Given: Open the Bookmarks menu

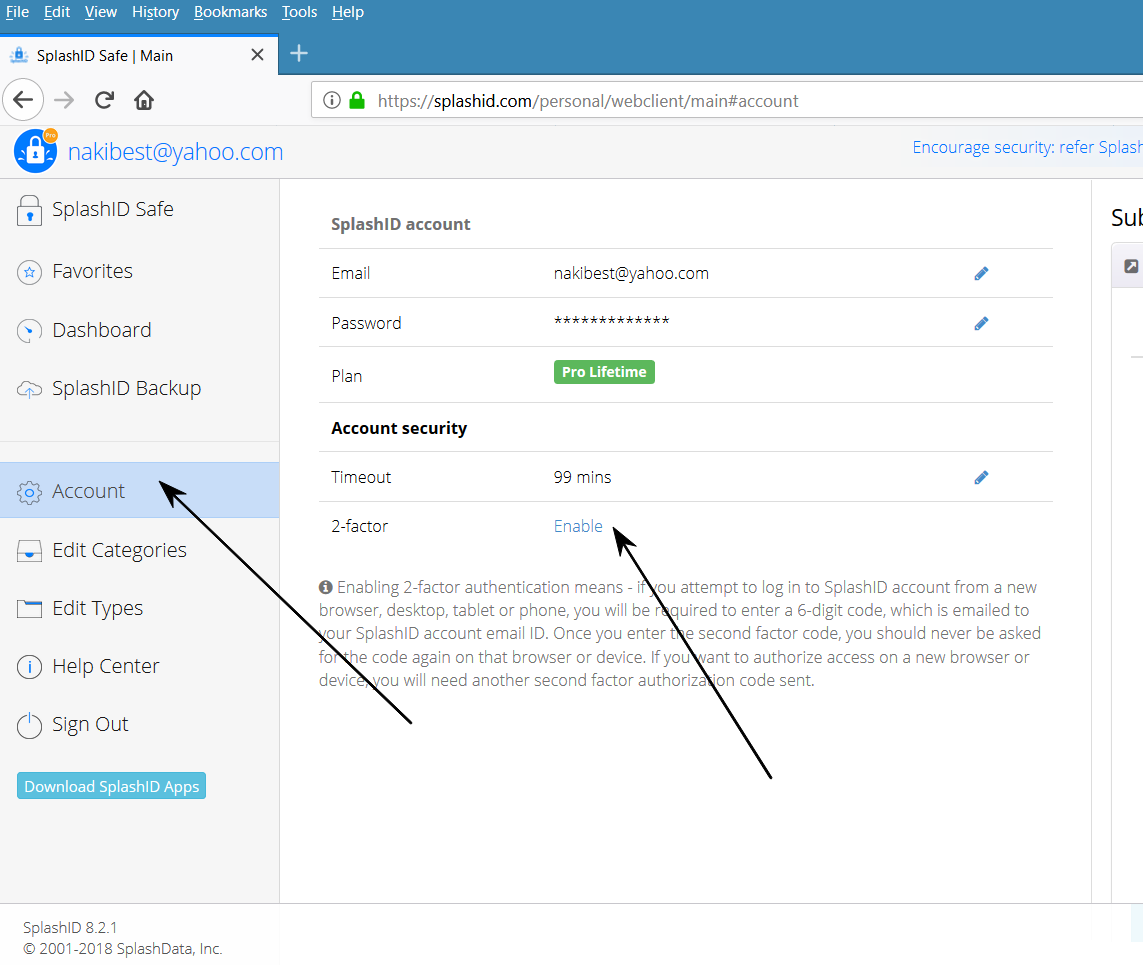Looking at the screenshot, I should click(230, 12).
